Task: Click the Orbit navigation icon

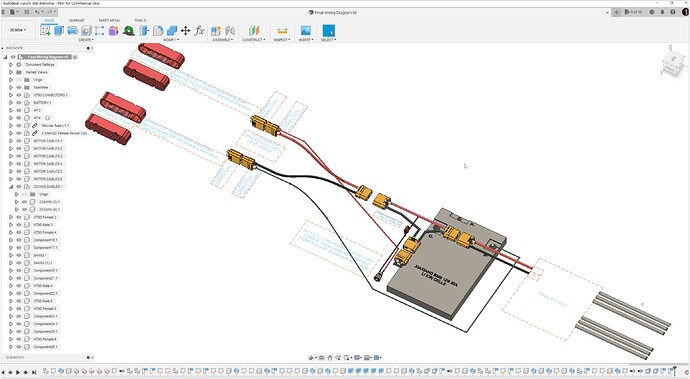Action: pyautogui.click(x=312, y=357)
